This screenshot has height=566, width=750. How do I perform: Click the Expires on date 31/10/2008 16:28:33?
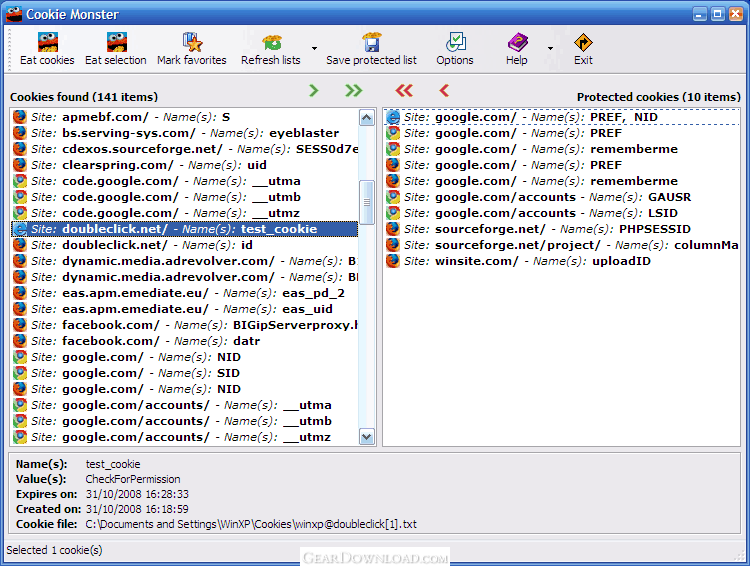(x=137, y=494)
